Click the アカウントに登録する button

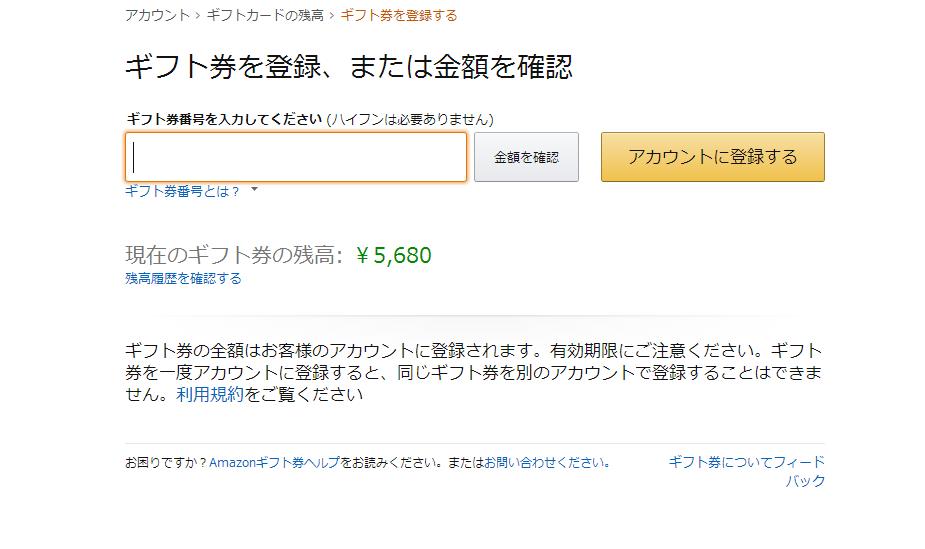click(x=712, y=157)
